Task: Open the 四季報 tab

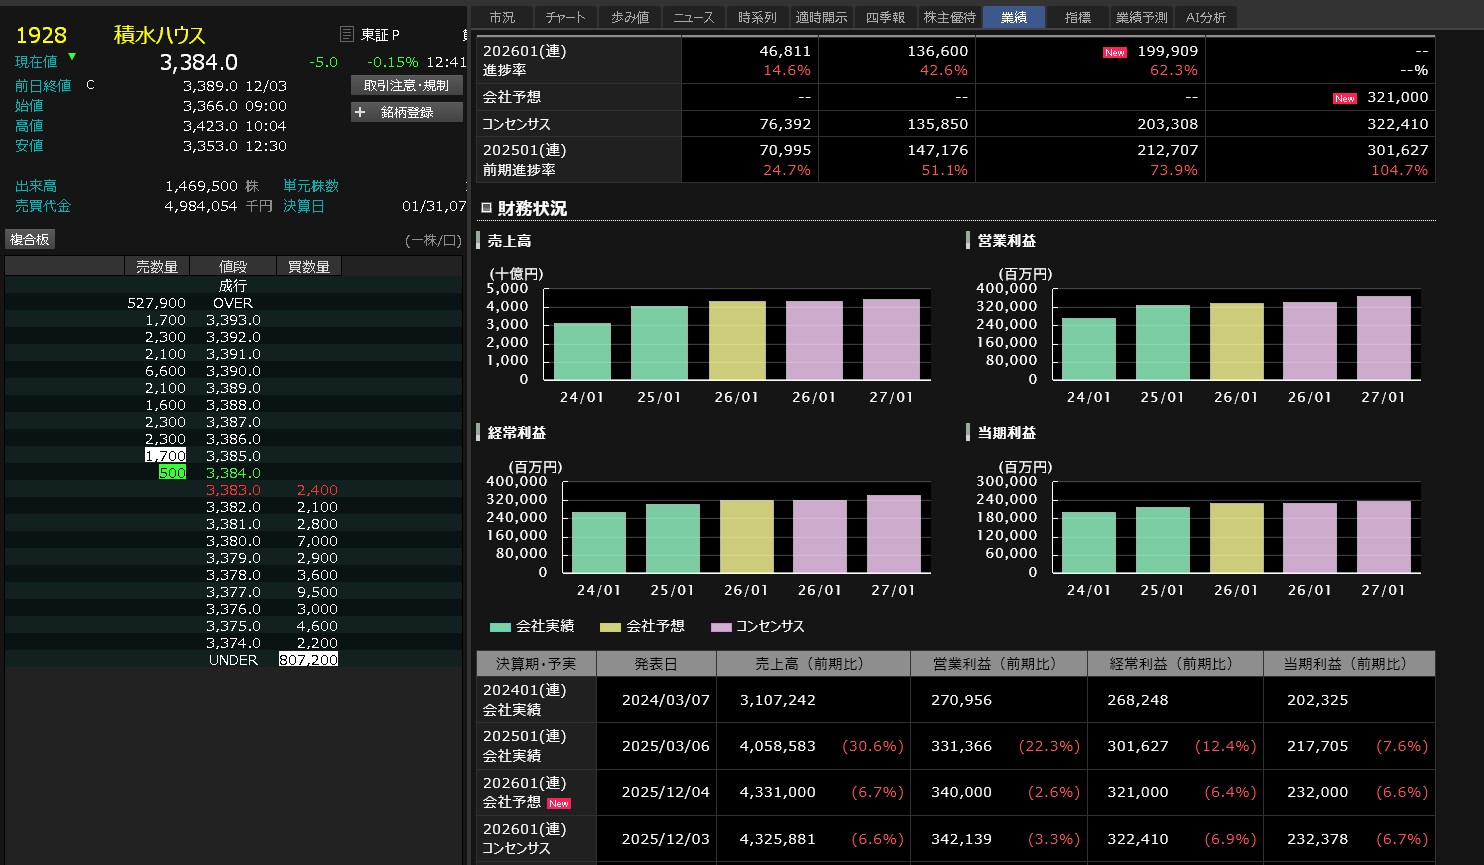Action: [x=885, y=17]
